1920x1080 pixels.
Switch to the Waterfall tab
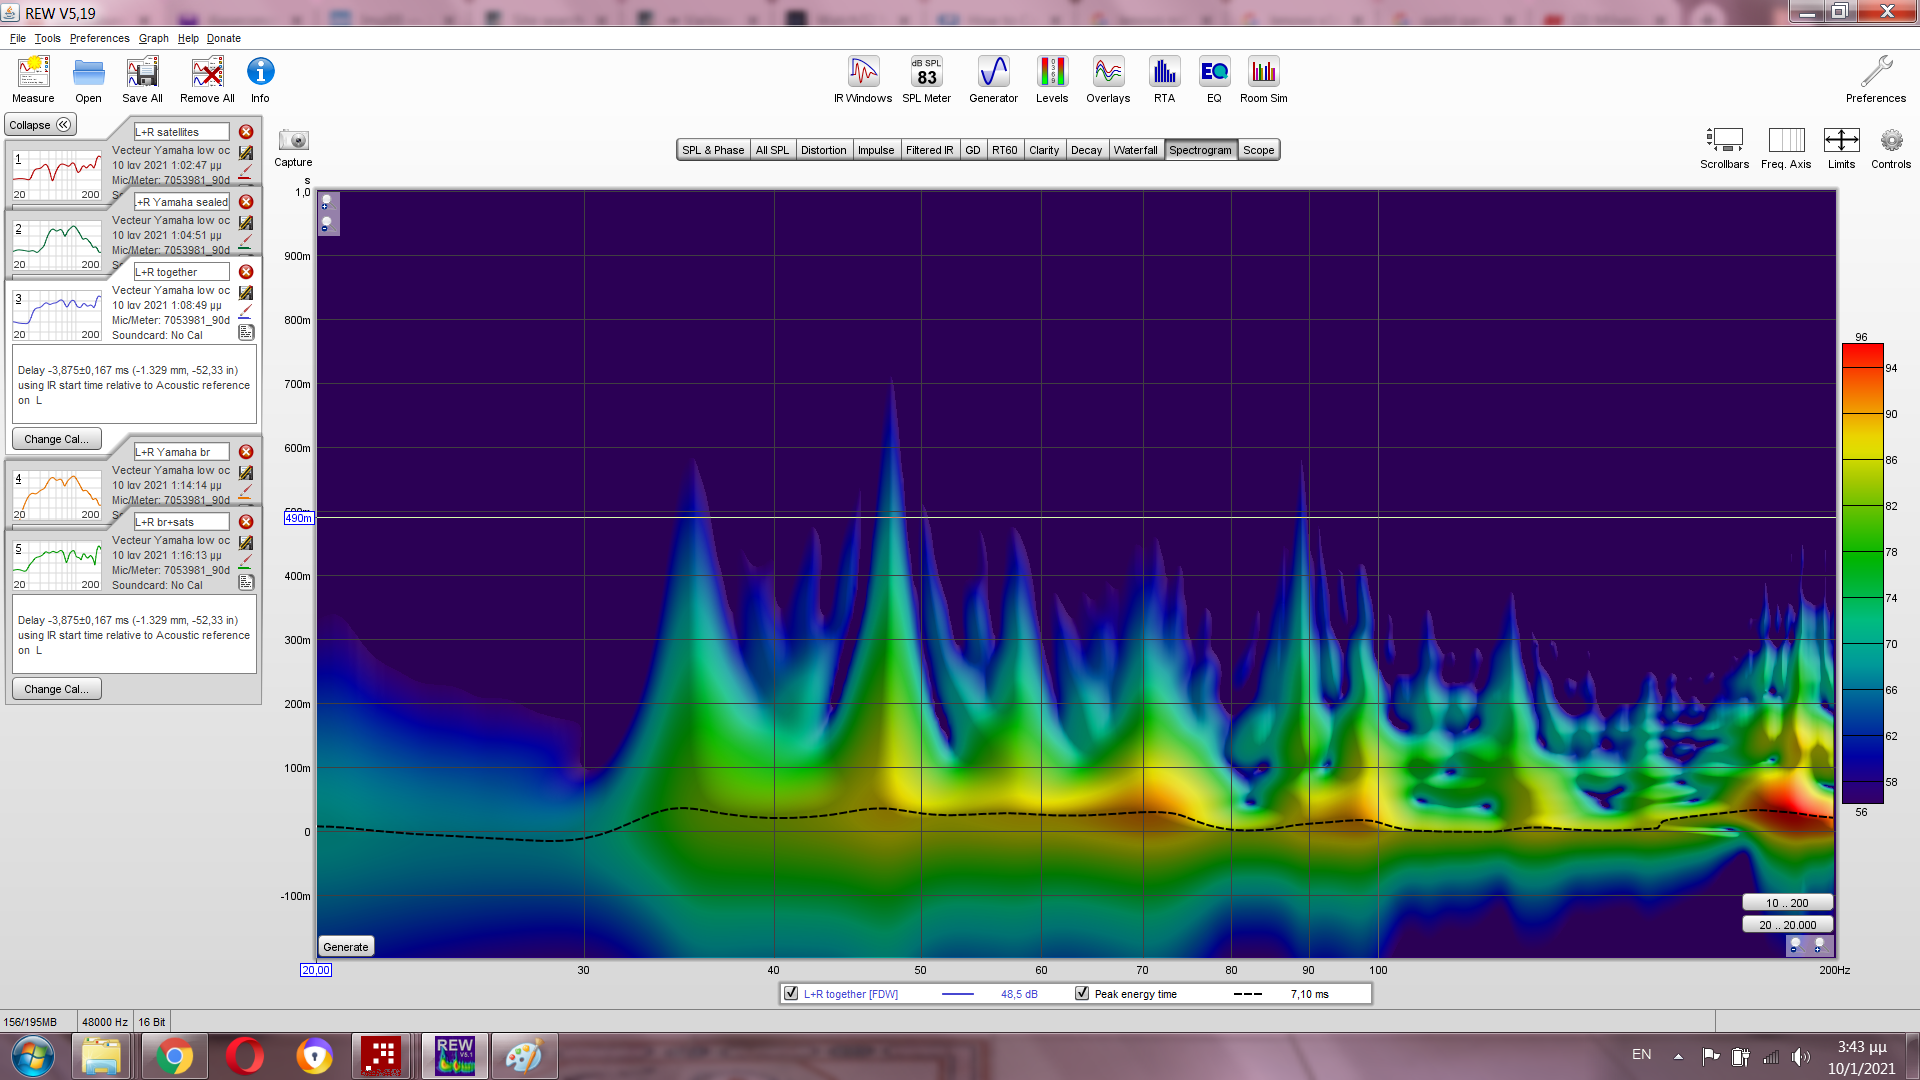(x=1135, y=150)
